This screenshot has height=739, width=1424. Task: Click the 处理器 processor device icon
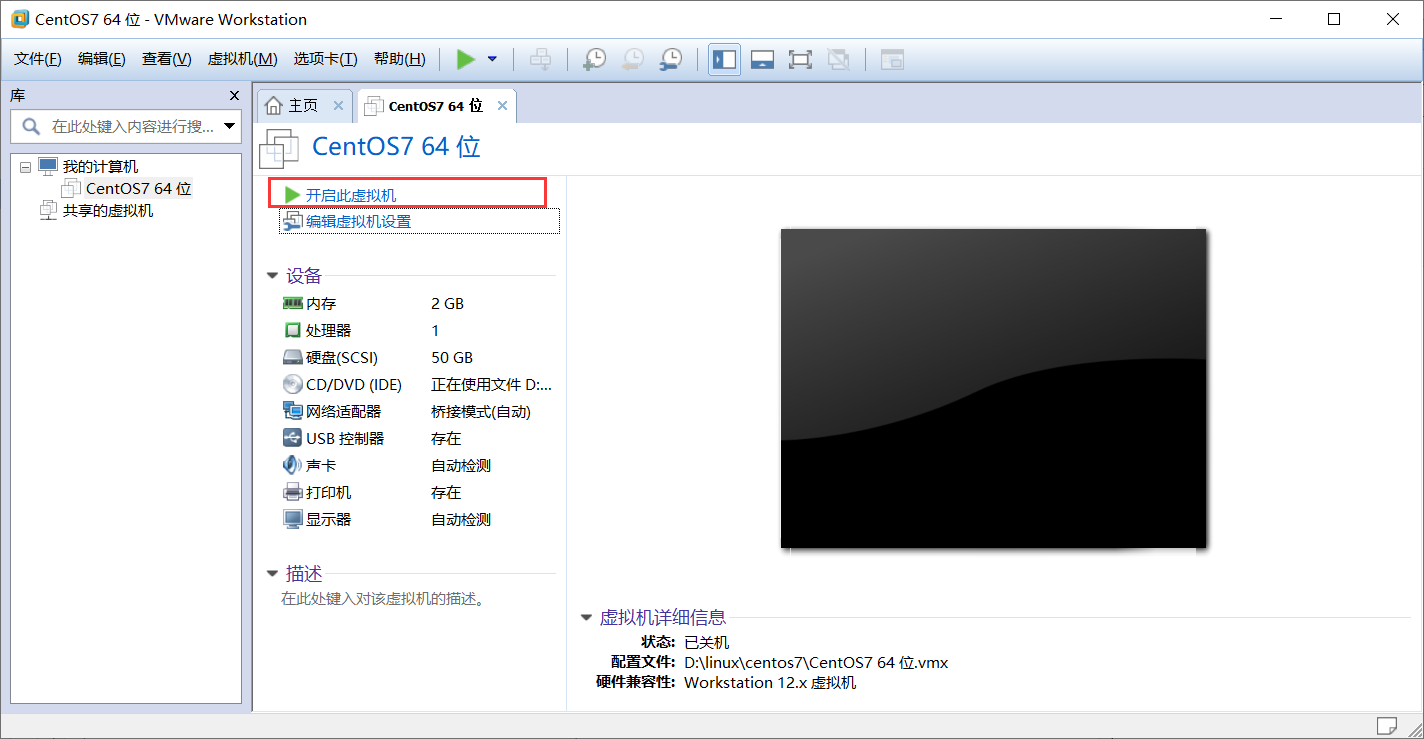(x=292, y=330)
